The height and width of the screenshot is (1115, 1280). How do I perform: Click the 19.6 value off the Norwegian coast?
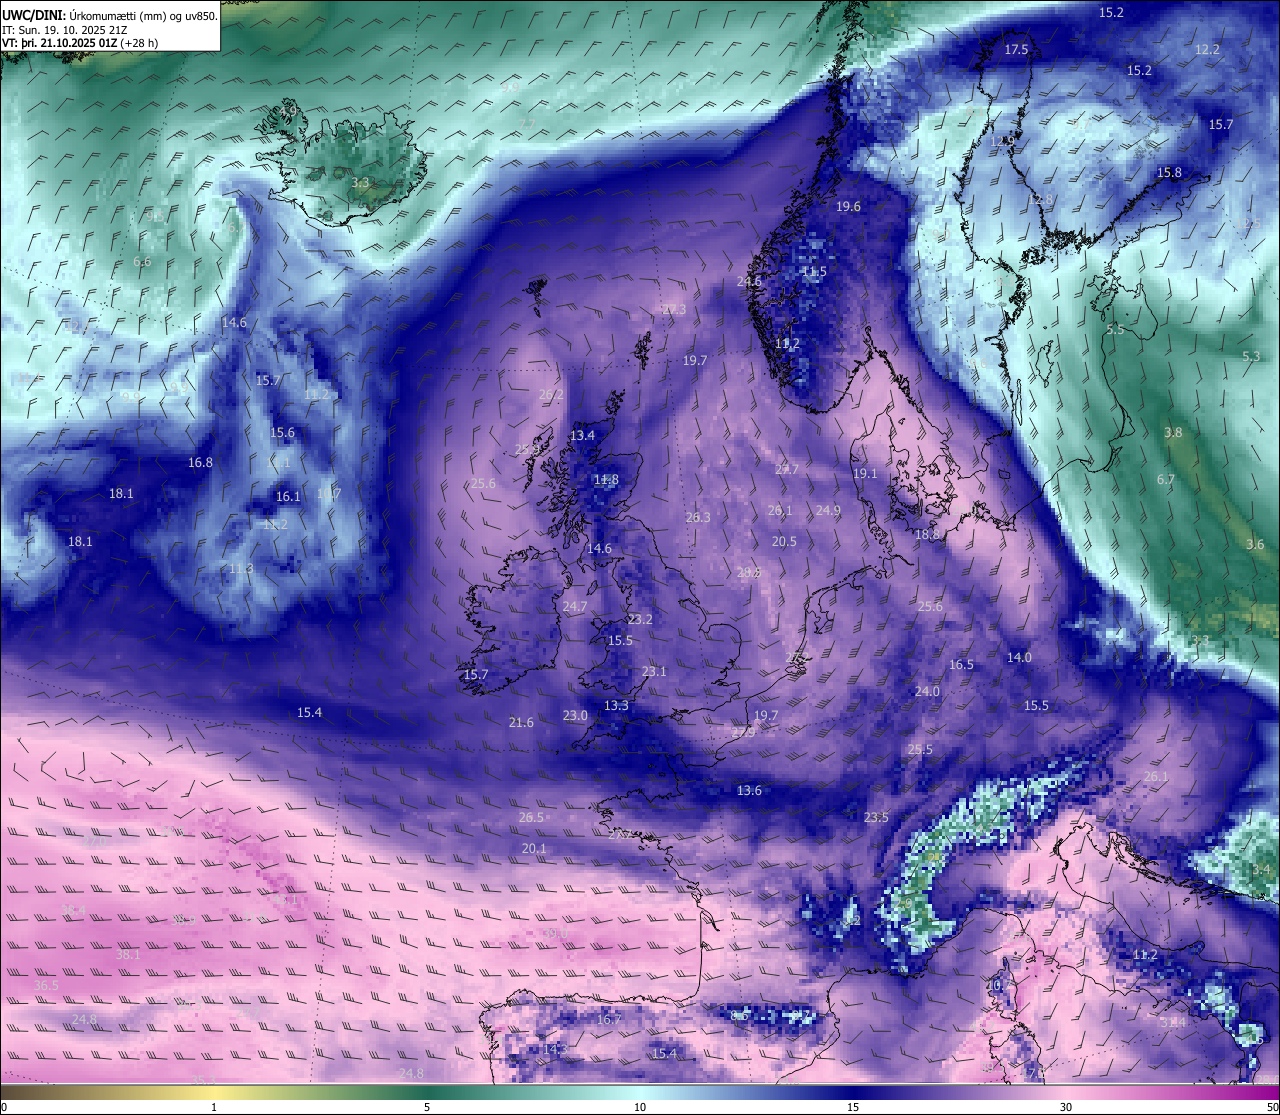(848, 207)
